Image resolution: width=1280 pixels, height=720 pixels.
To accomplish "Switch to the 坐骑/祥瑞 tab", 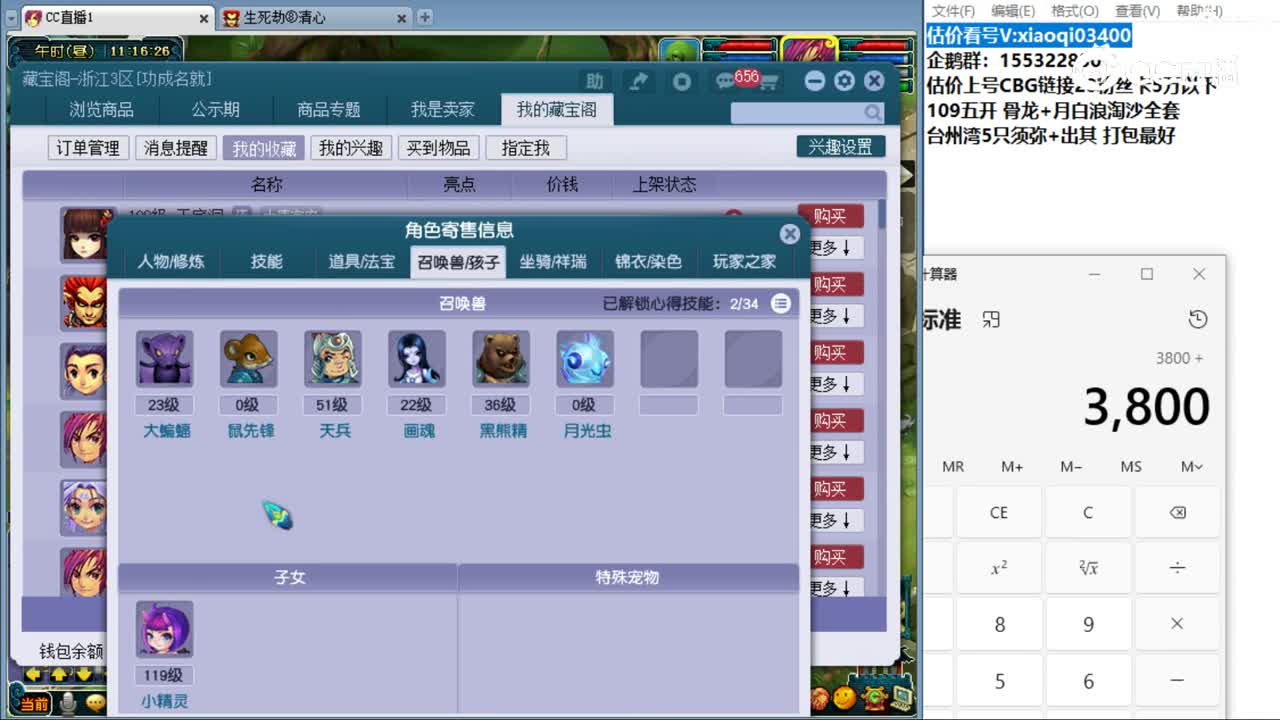I will 553,262.
